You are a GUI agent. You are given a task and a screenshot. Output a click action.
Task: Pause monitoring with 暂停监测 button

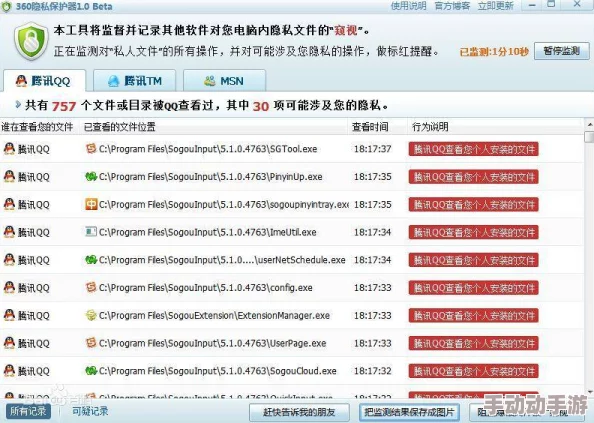click(561, 51)
